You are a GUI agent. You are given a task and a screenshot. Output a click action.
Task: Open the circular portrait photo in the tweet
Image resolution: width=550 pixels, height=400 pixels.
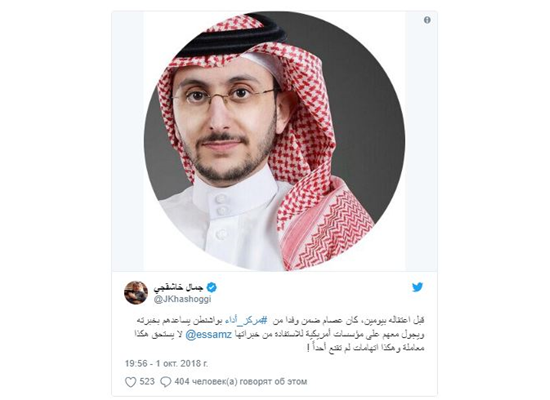(274, 141)
